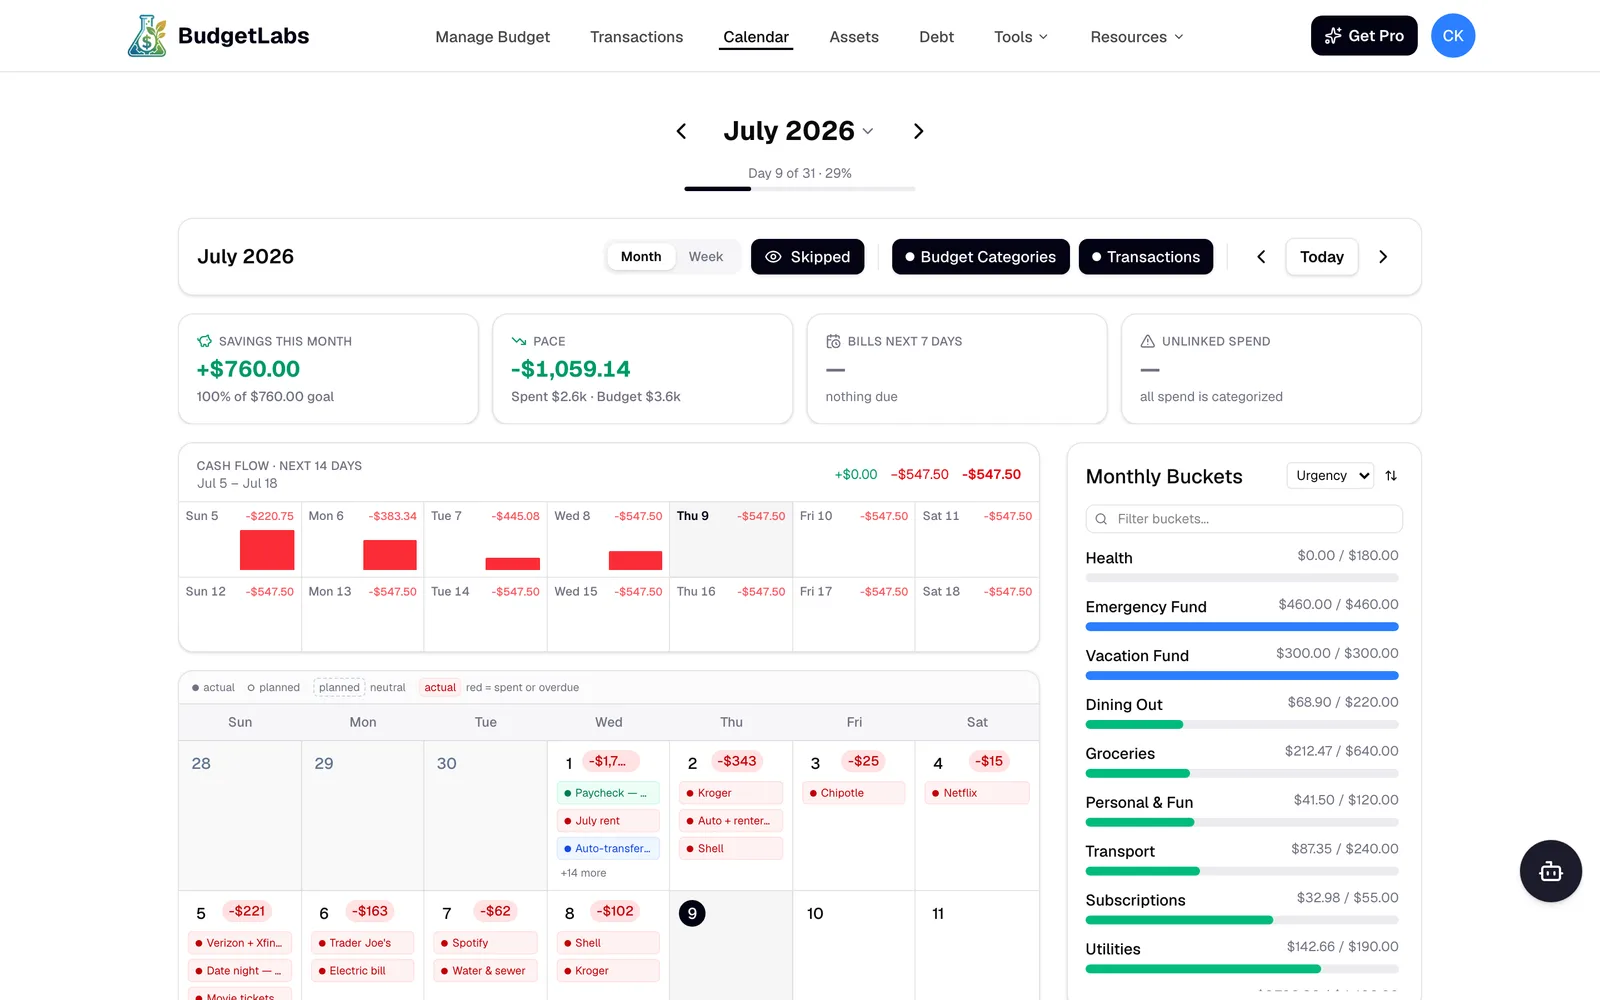Toggle the Budget Categories filter
The image size is (1600, 1000).
[x=980, y=257]
